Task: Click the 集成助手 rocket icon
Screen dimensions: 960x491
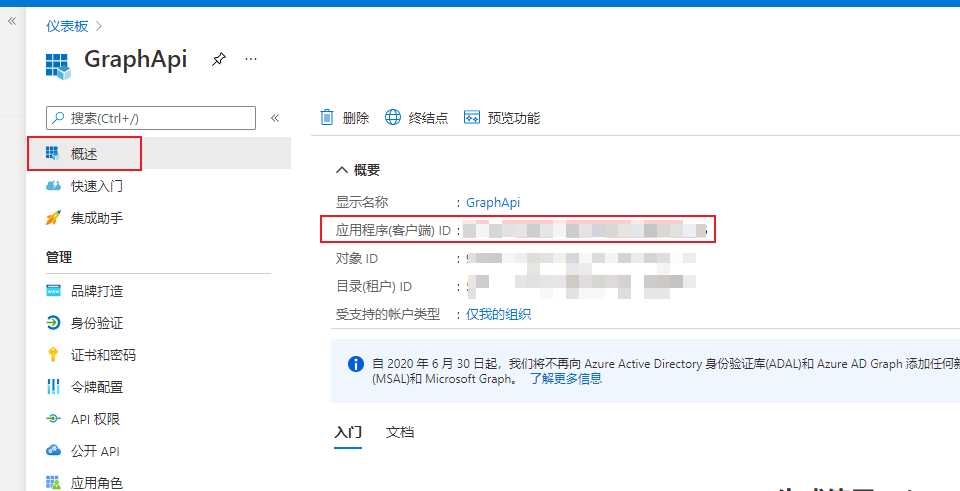Action: point(53,218)
